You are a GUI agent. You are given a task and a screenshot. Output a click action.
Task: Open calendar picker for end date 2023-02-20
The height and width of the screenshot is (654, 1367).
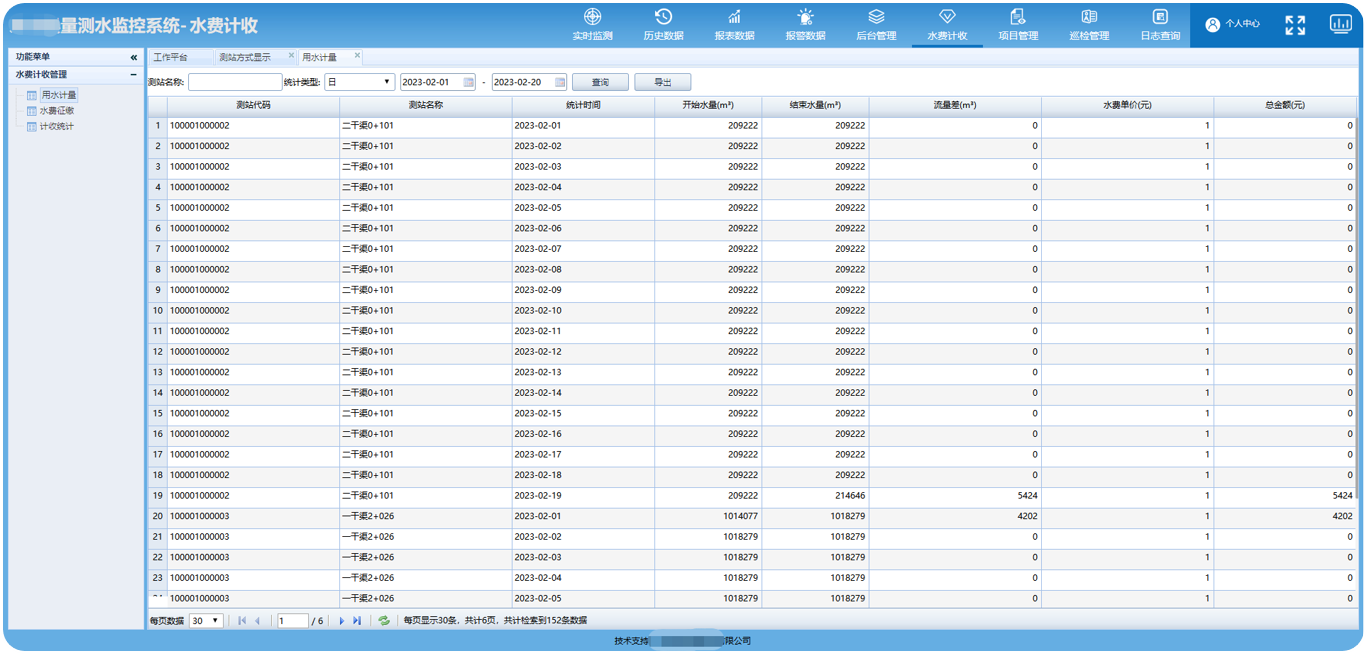point(560,82)
